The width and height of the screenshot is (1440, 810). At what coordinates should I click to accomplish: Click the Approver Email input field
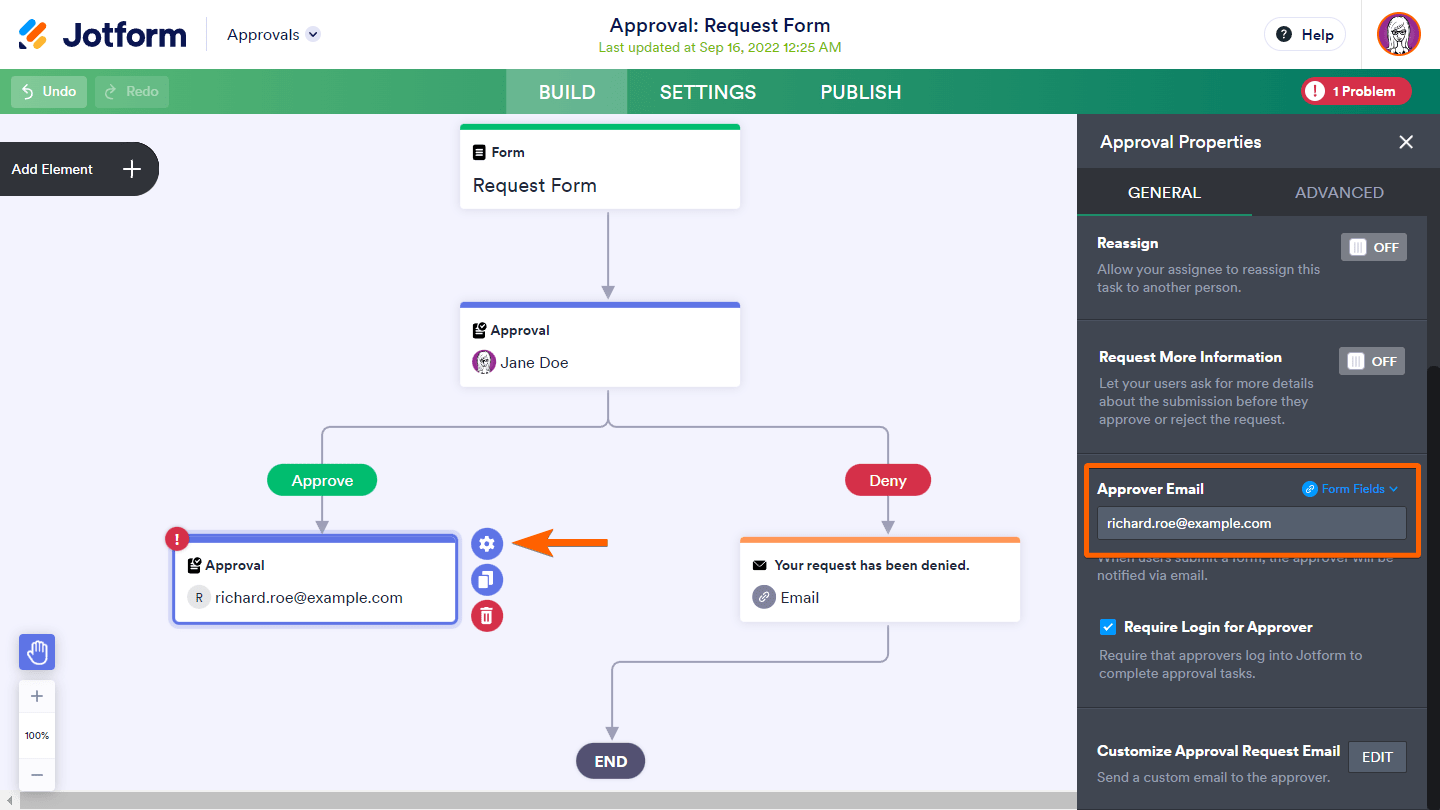1251,523
